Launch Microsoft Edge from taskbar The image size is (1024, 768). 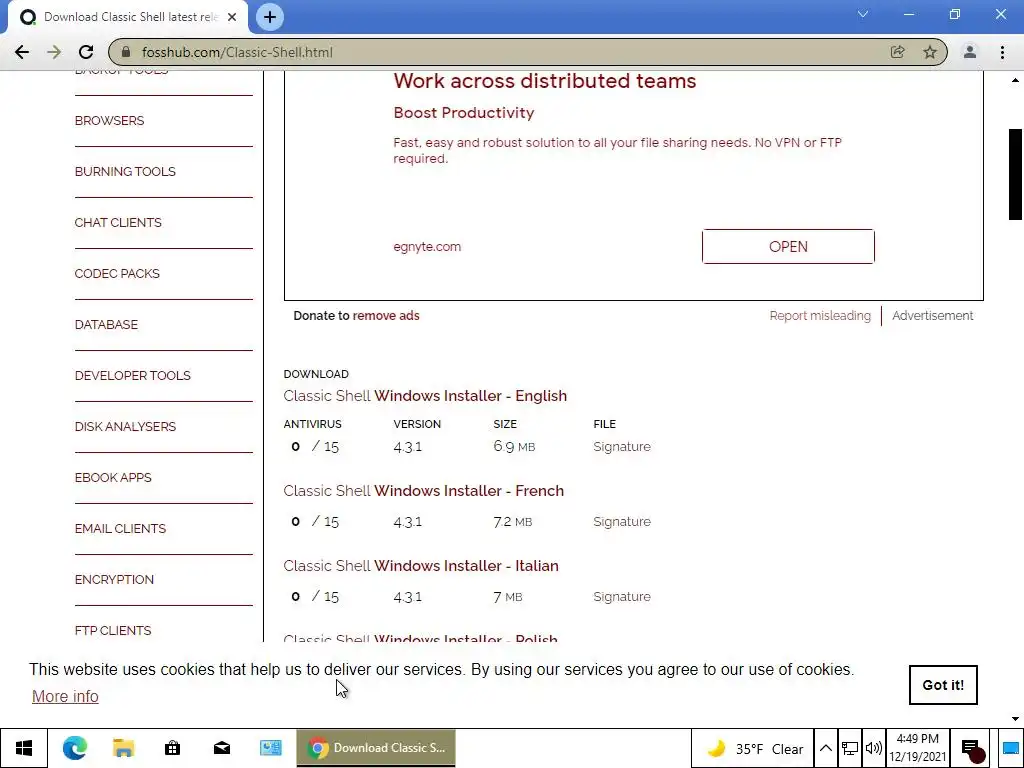[74, 748]
